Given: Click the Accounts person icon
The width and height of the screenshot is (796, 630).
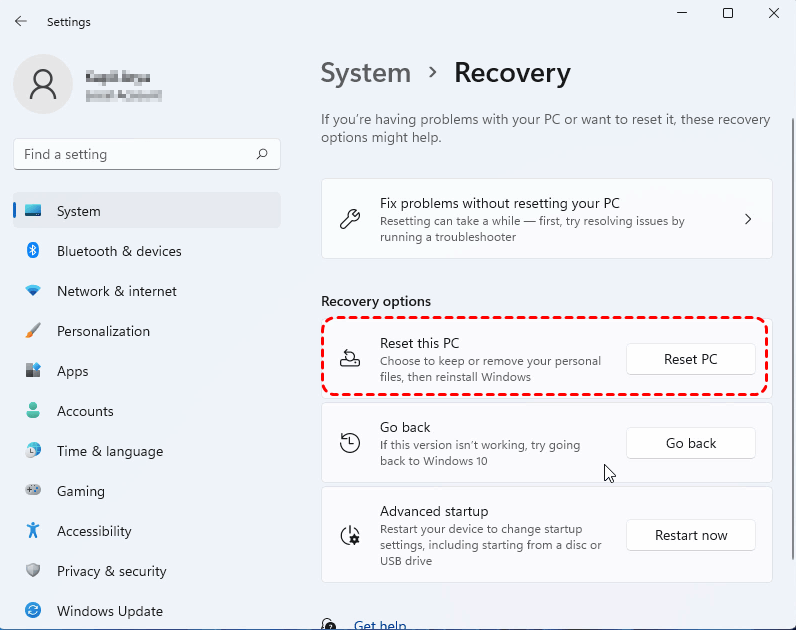Looking at the screenshot, I should (33, 410).
